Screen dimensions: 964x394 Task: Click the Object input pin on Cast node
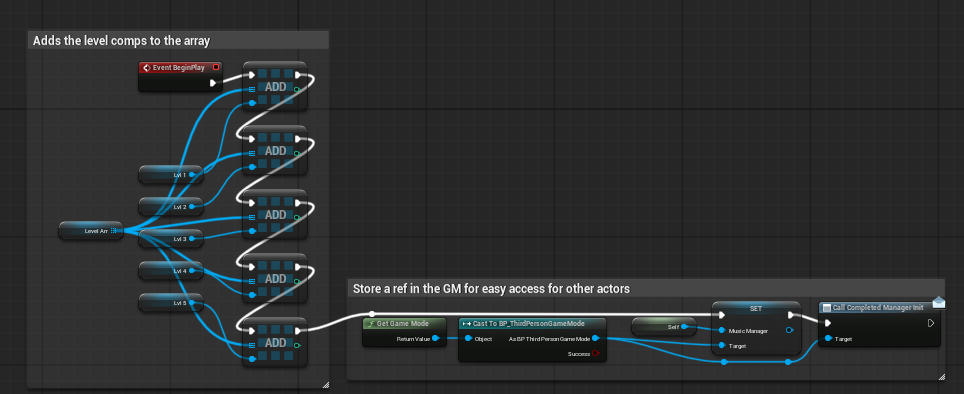pos(468,339)
